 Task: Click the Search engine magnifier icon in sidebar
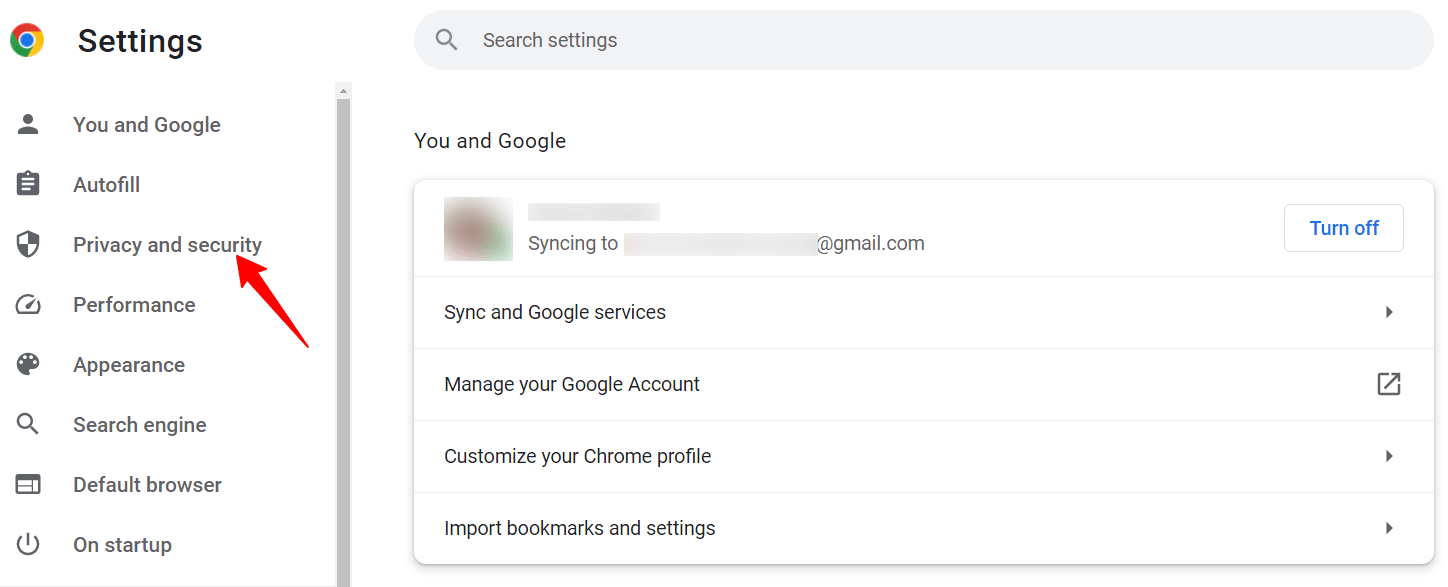click(x=28, y=424)
